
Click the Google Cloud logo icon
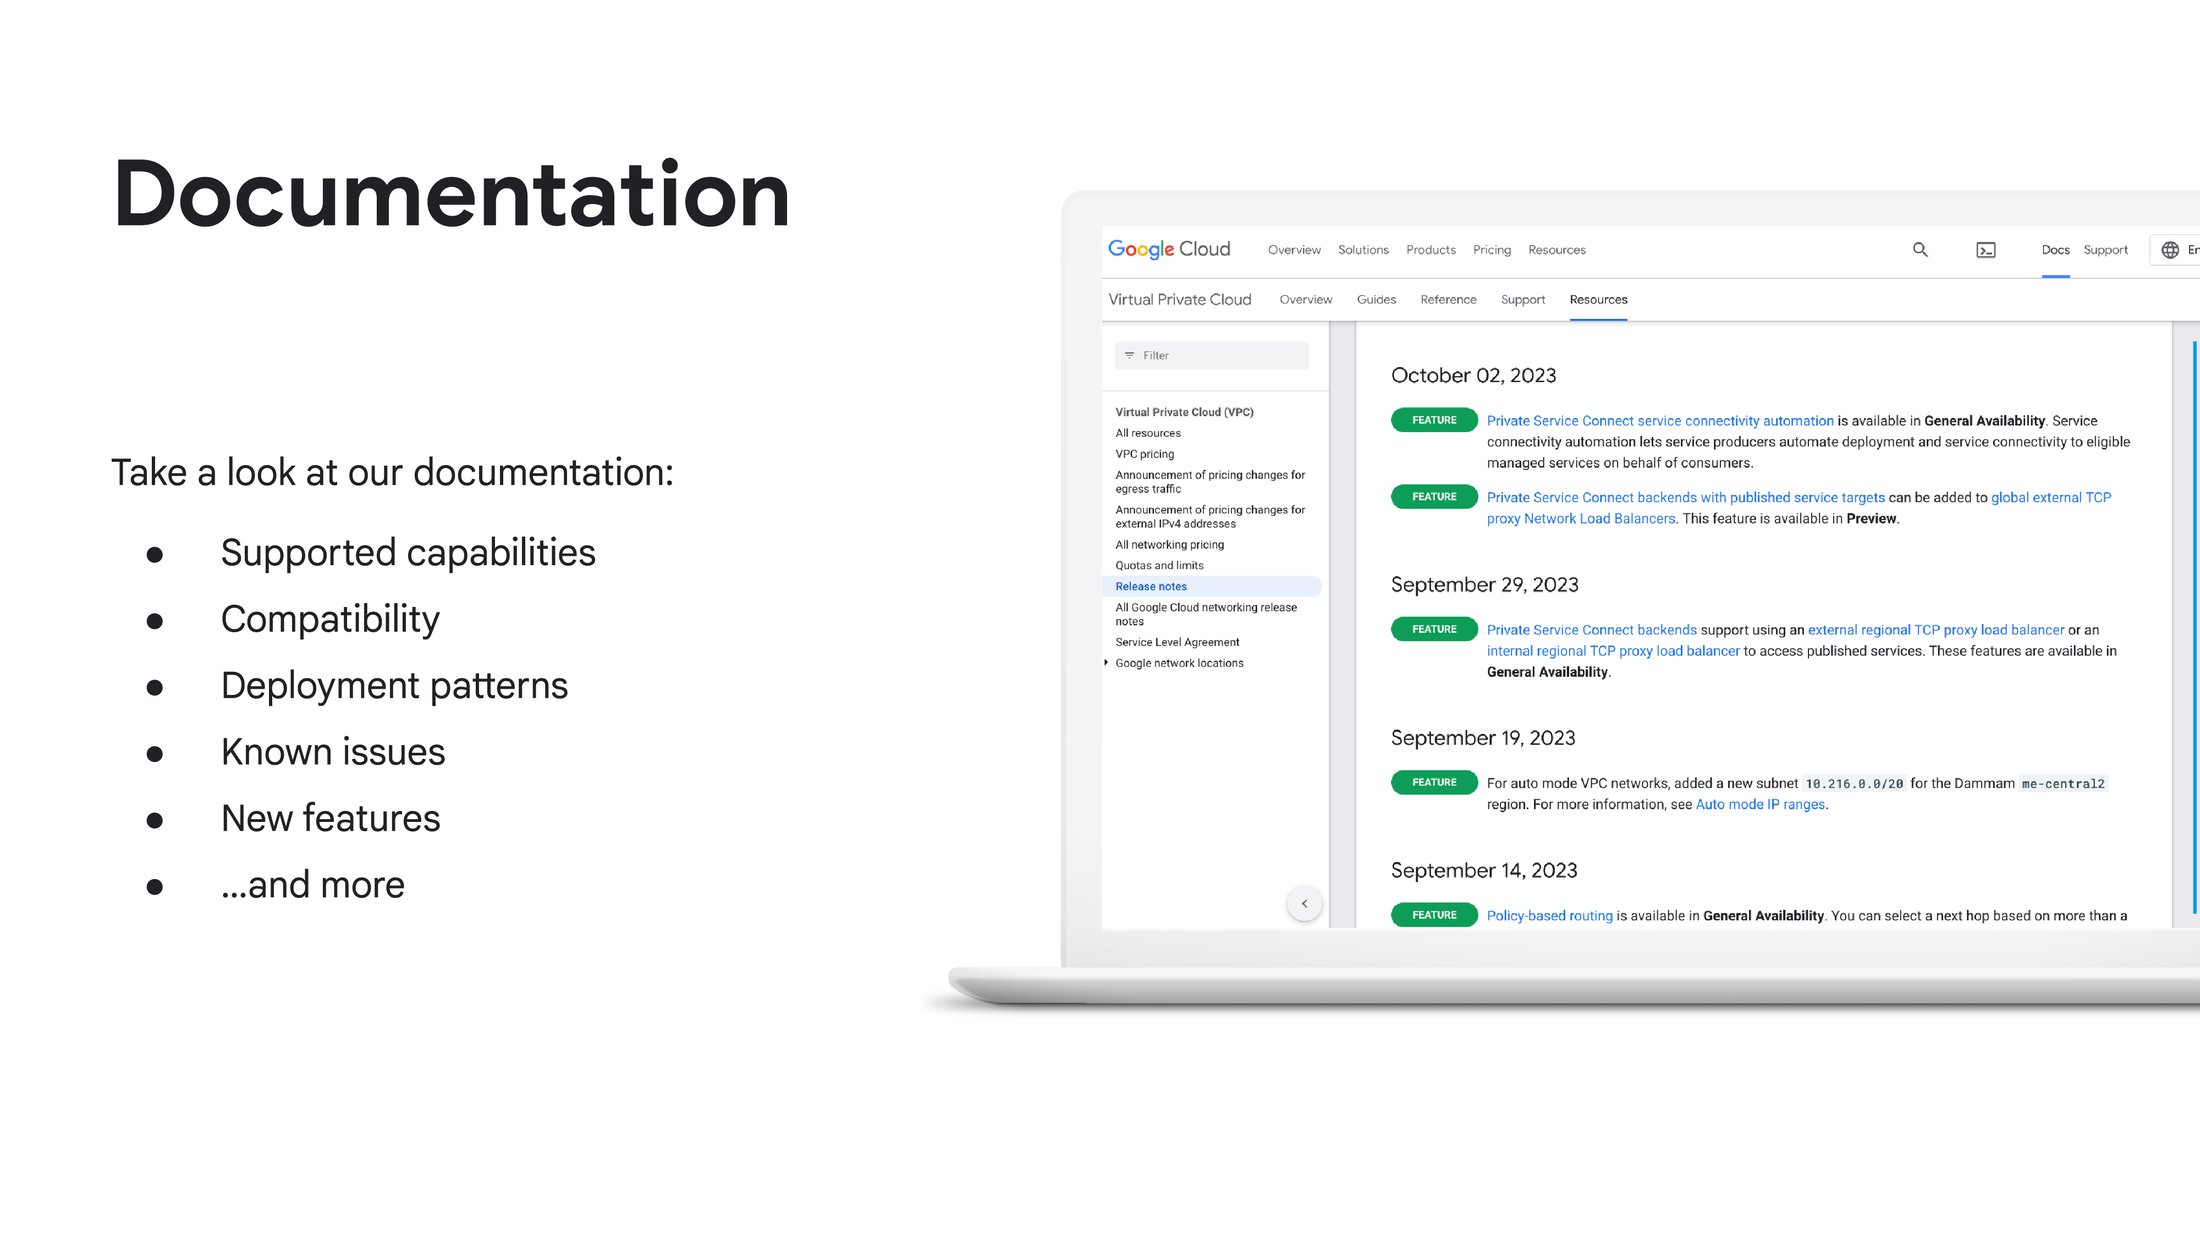click(x=1171, y=249)
